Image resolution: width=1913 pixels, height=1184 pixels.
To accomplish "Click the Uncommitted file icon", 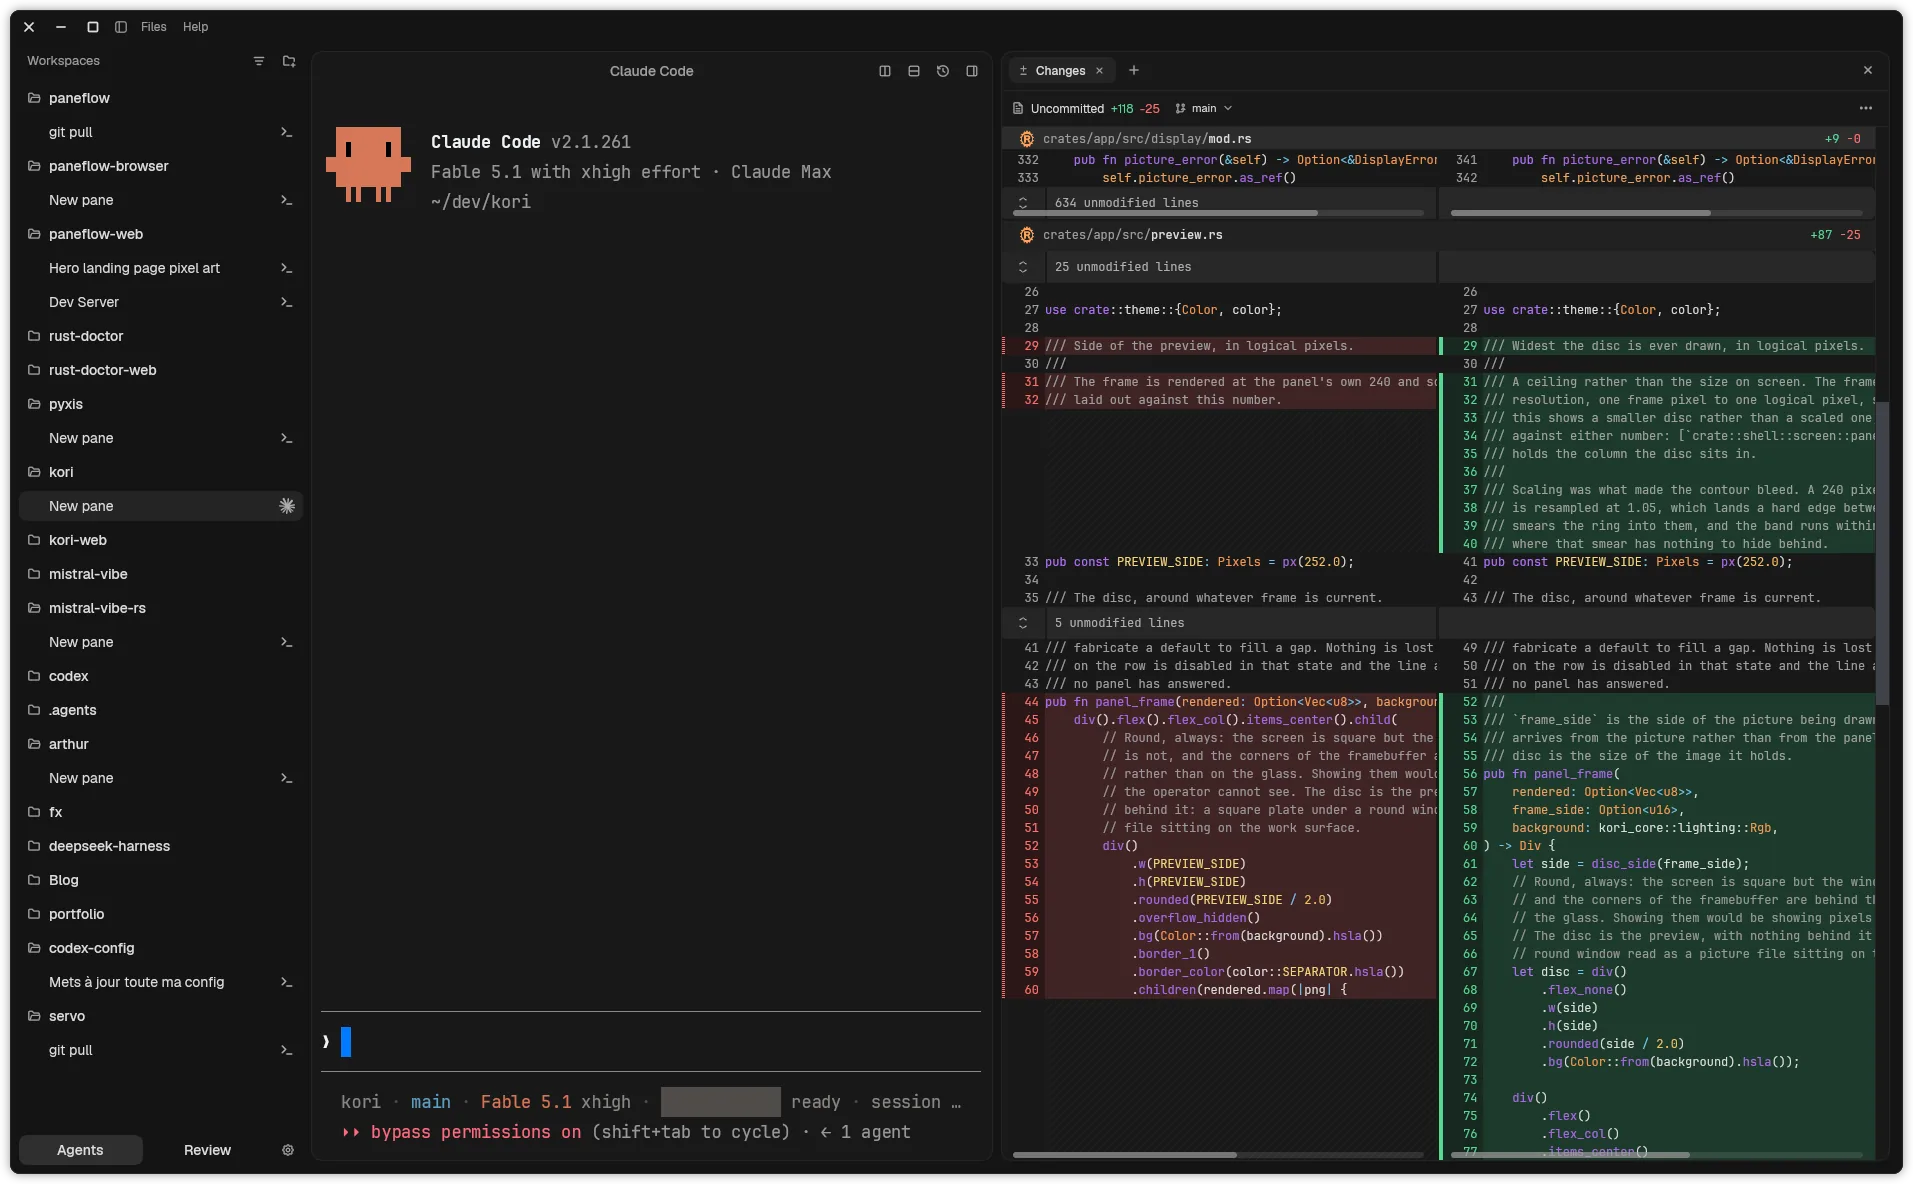I will click(1018, 108).
